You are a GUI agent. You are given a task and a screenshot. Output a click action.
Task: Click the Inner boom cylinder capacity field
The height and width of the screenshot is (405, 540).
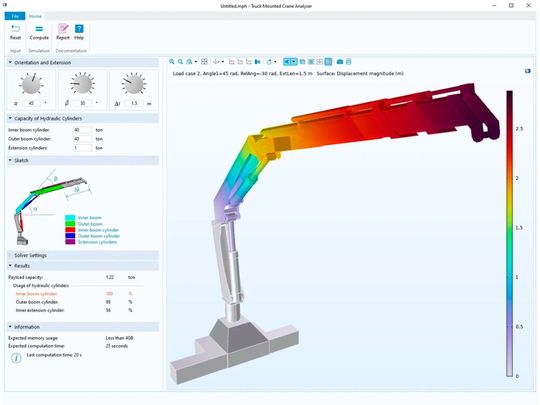[x=83, y=130]
